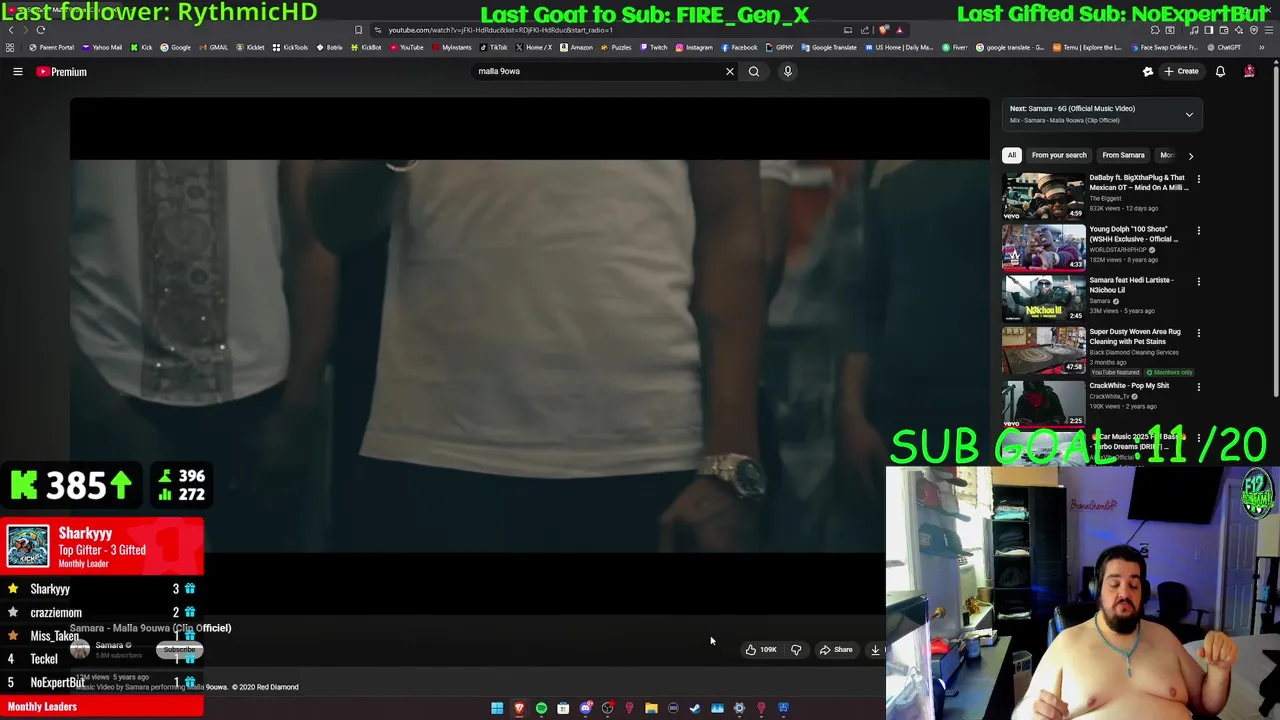This screenshot has width=1280, height=720.
Task: Show more bookmarks overflow chevron
Action: point(1262,47)
